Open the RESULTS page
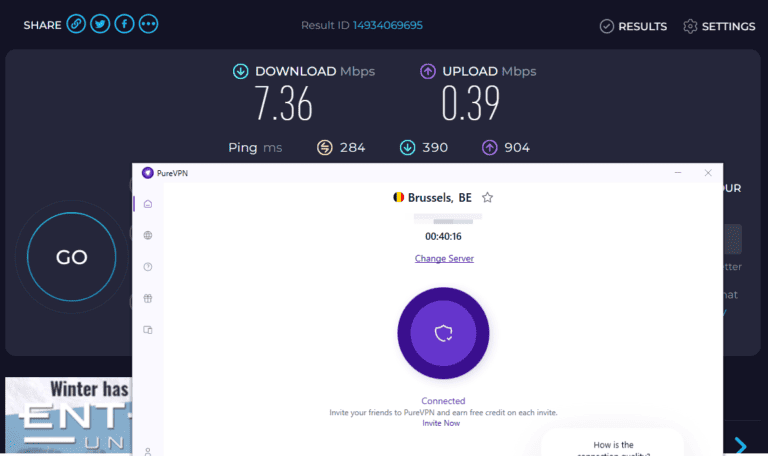The height and width of the screenshot is (456, 768). pos(633,26)
